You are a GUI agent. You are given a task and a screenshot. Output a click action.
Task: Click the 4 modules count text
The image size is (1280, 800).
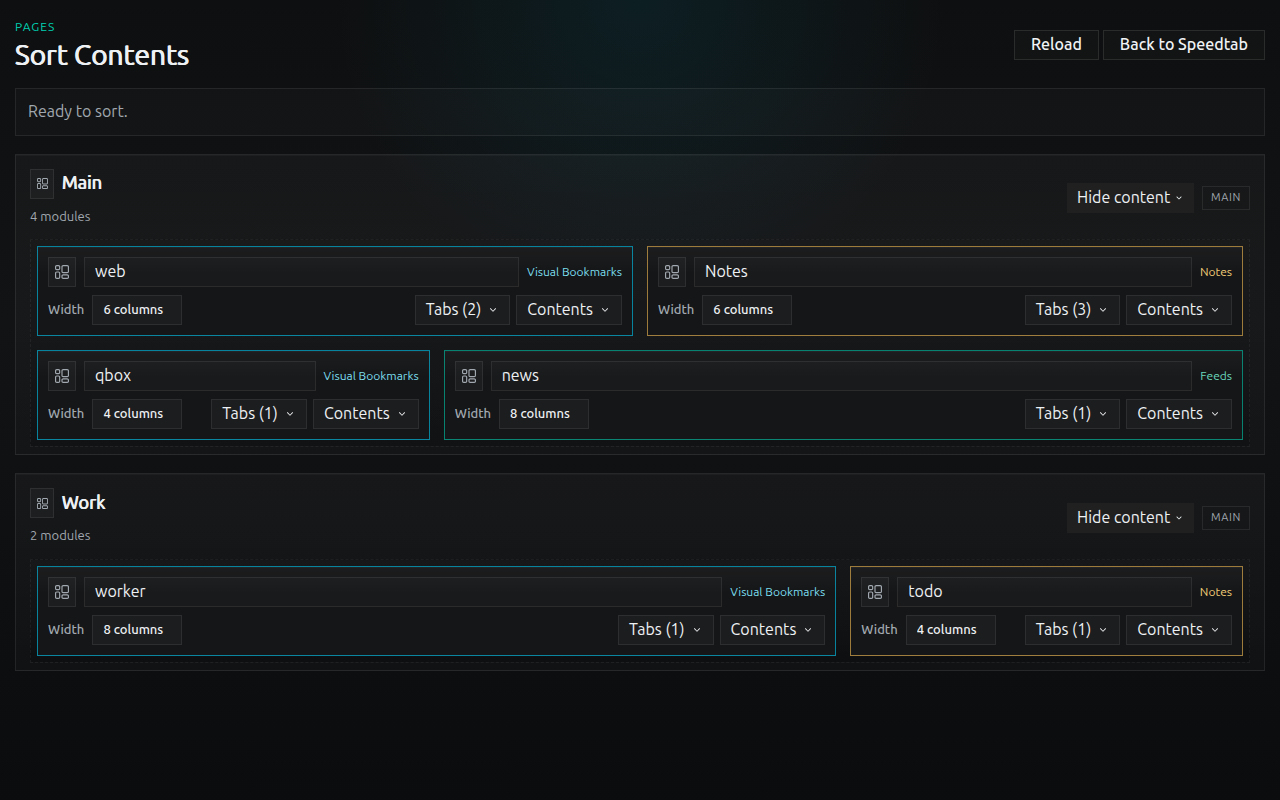[x=60, y=216]
